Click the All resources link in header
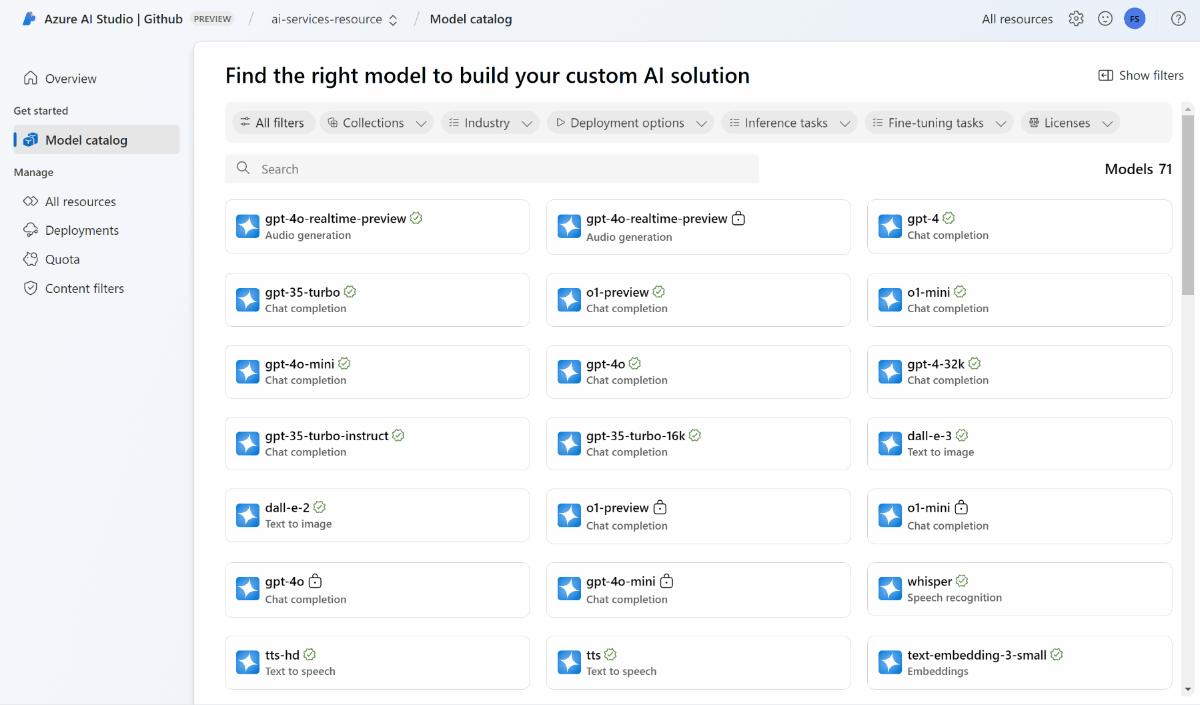 [1017, 19]
